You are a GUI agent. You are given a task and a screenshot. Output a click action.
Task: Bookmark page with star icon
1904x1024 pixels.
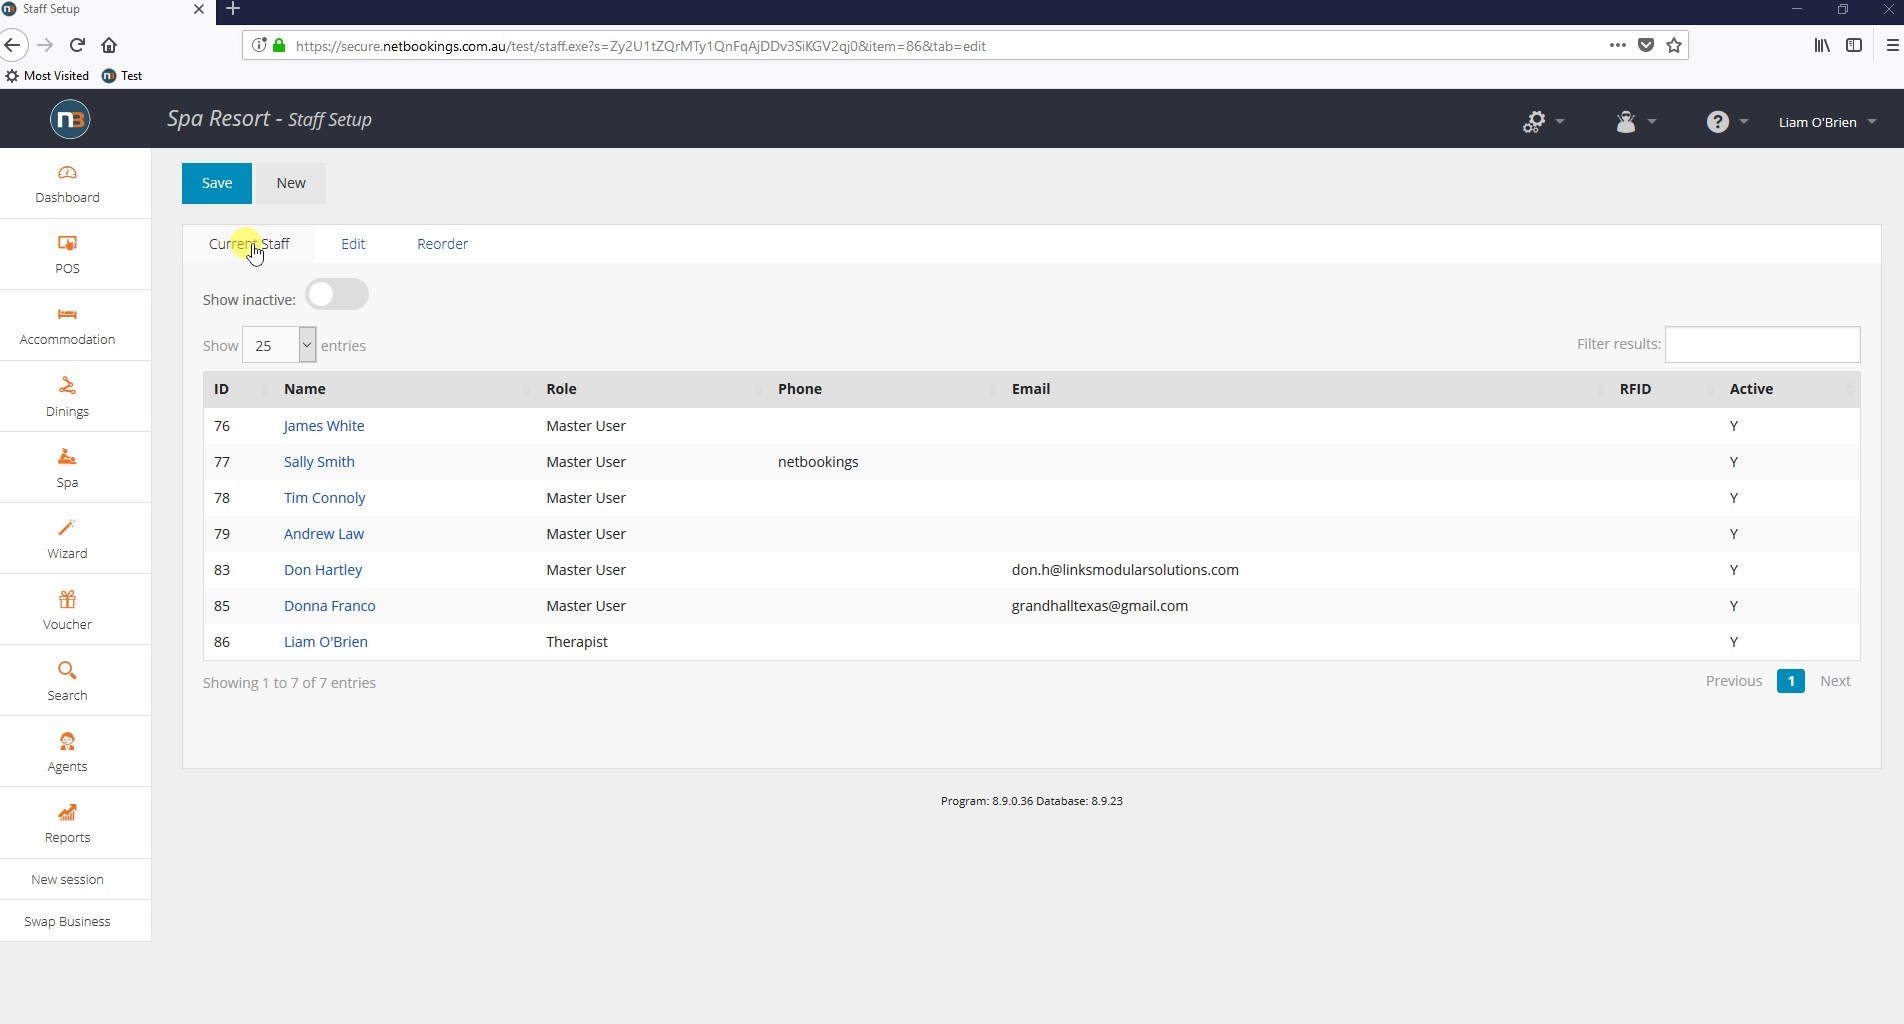tap(1674, 45)
